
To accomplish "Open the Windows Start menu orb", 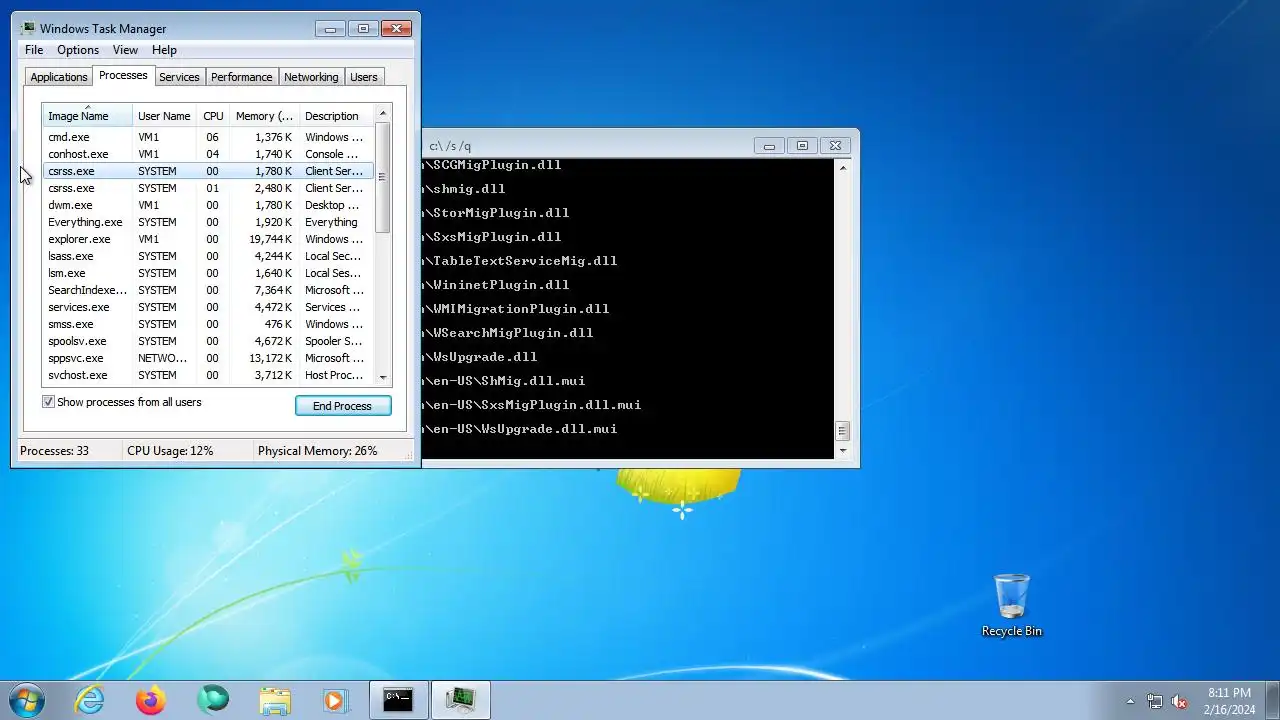I will coord(27,700).
